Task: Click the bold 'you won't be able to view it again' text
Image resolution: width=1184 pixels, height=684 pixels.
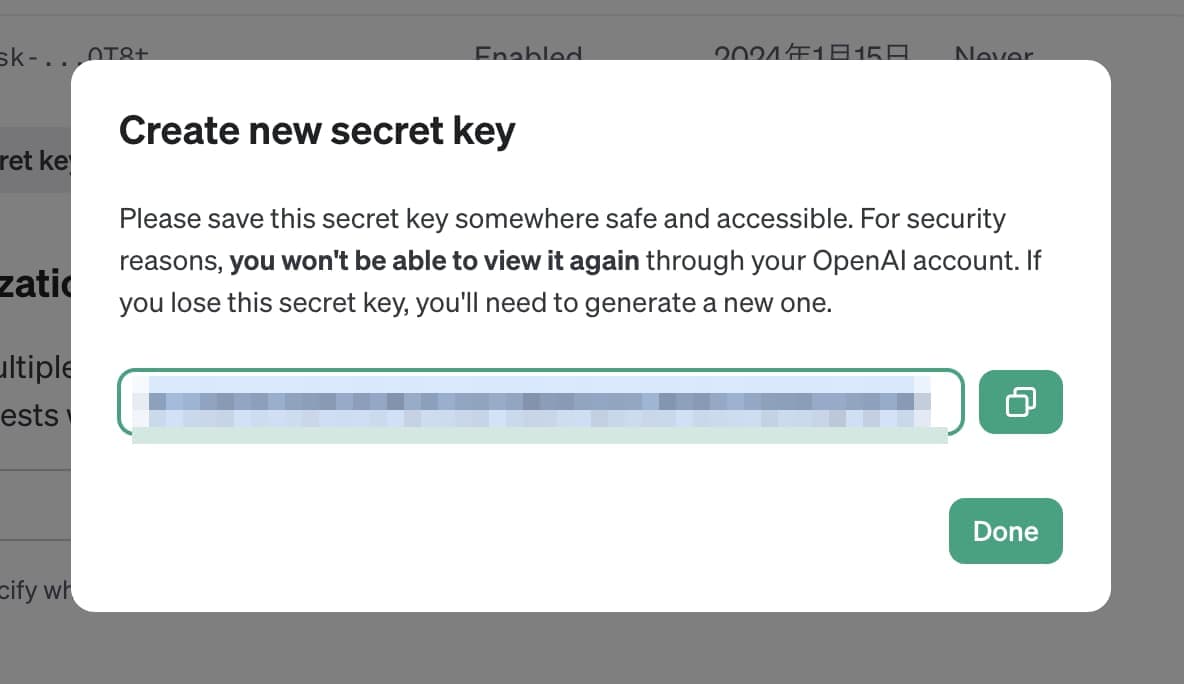Action: (434, 260)
